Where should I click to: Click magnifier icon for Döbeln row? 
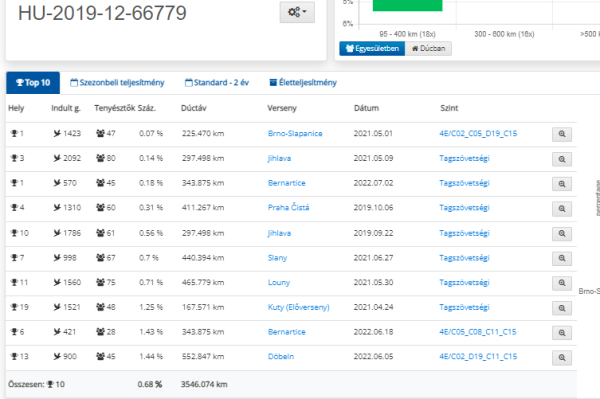click(x=562, y=358)
